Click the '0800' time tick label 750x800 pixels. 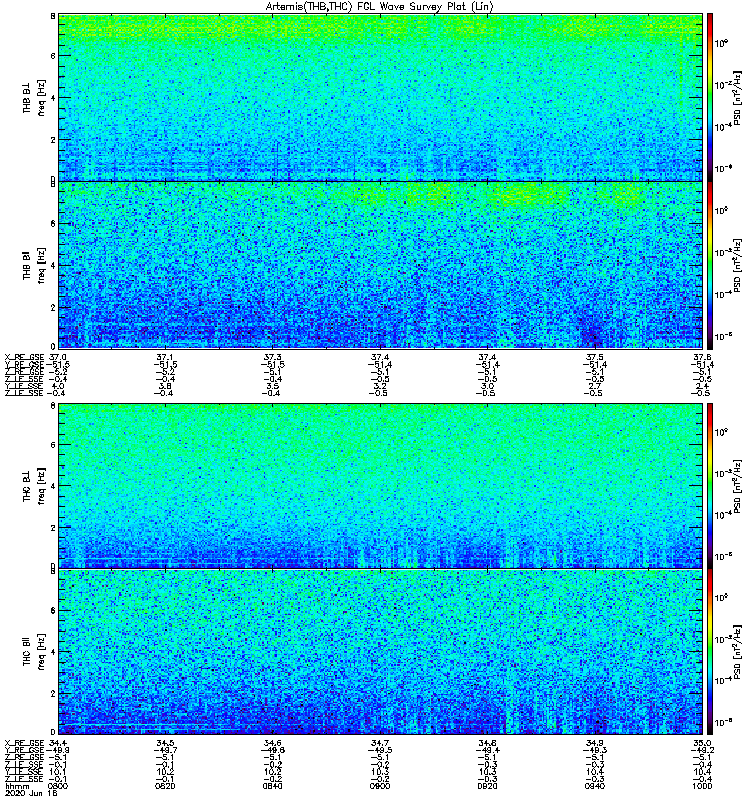click(x=58, y=786)
